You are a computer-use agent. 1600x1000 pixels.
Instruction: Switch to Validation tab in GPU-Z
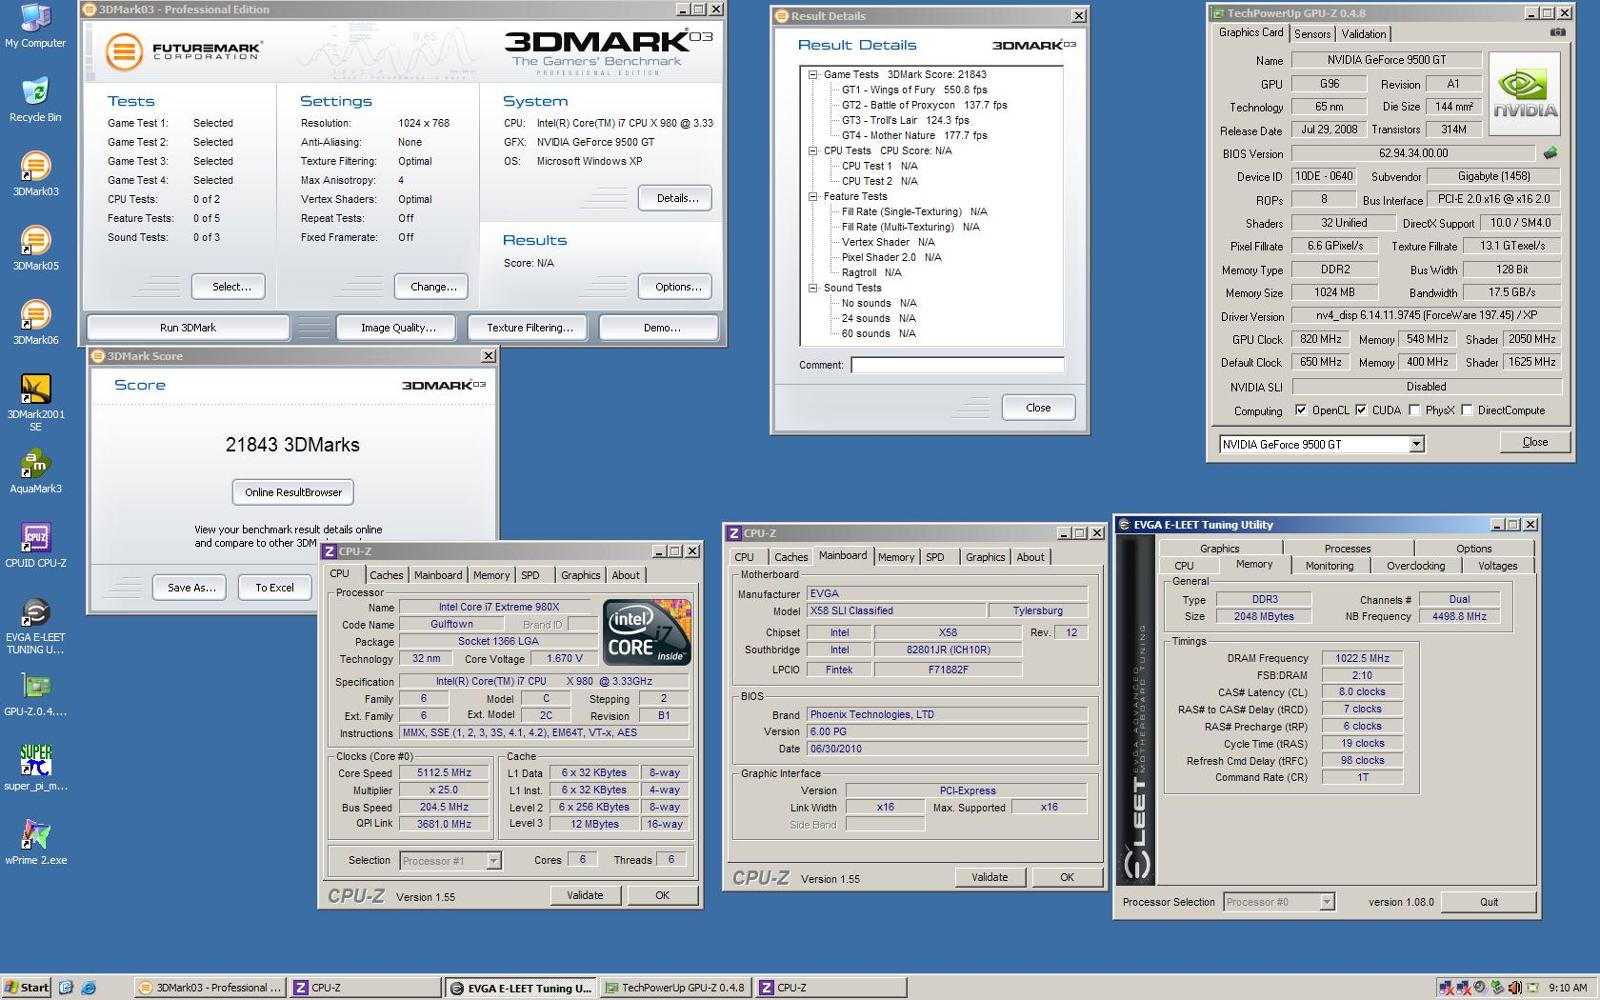[x=1364, y=34]
